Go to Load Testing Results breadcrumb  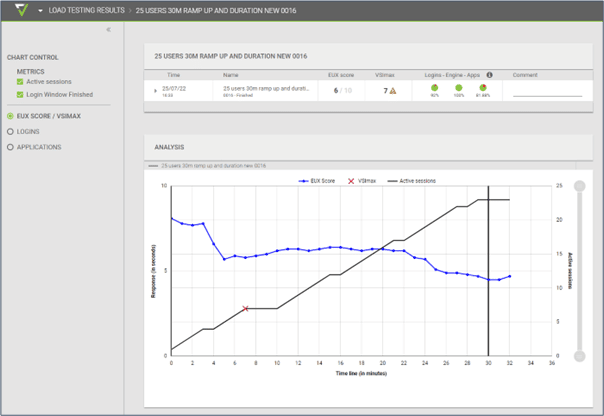[x=87, y=10]
